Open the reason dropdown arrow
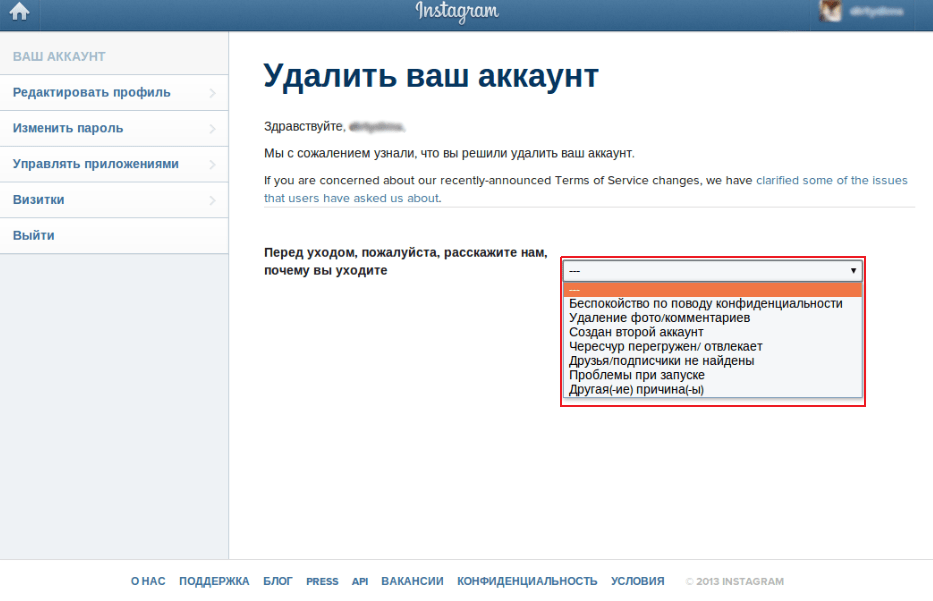 (853, 271)
